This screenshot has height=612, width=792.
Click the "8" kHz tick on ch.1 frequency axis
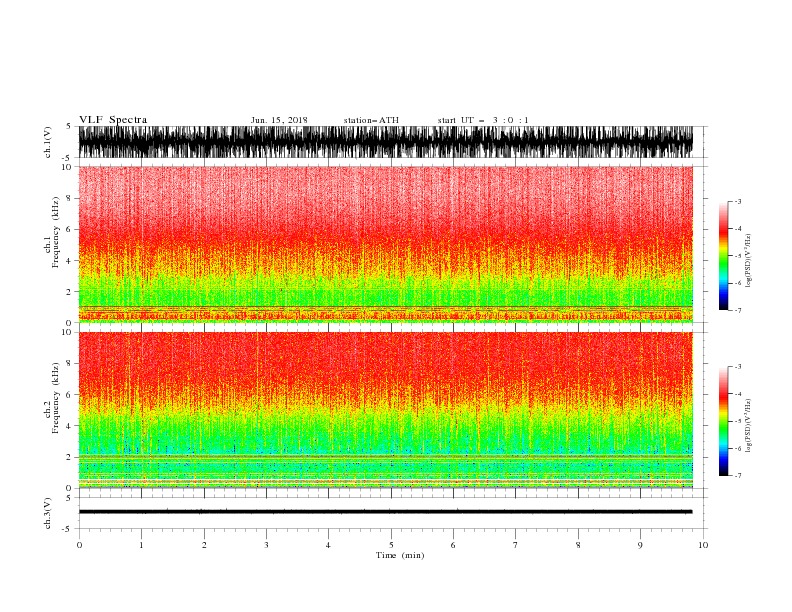click(x=69, y=198)
